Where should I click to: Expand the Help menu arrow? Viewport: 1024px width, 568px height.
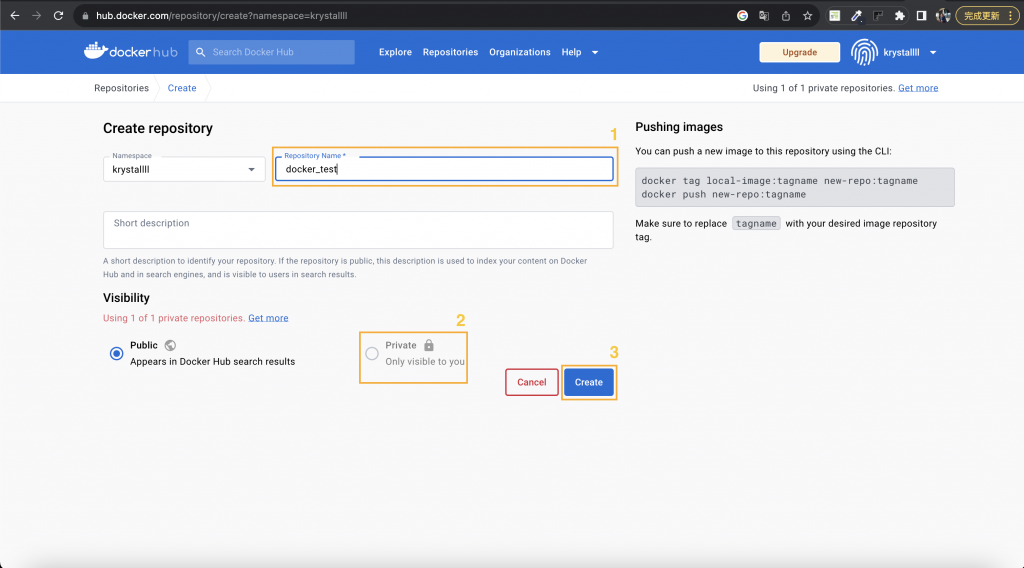595,52
